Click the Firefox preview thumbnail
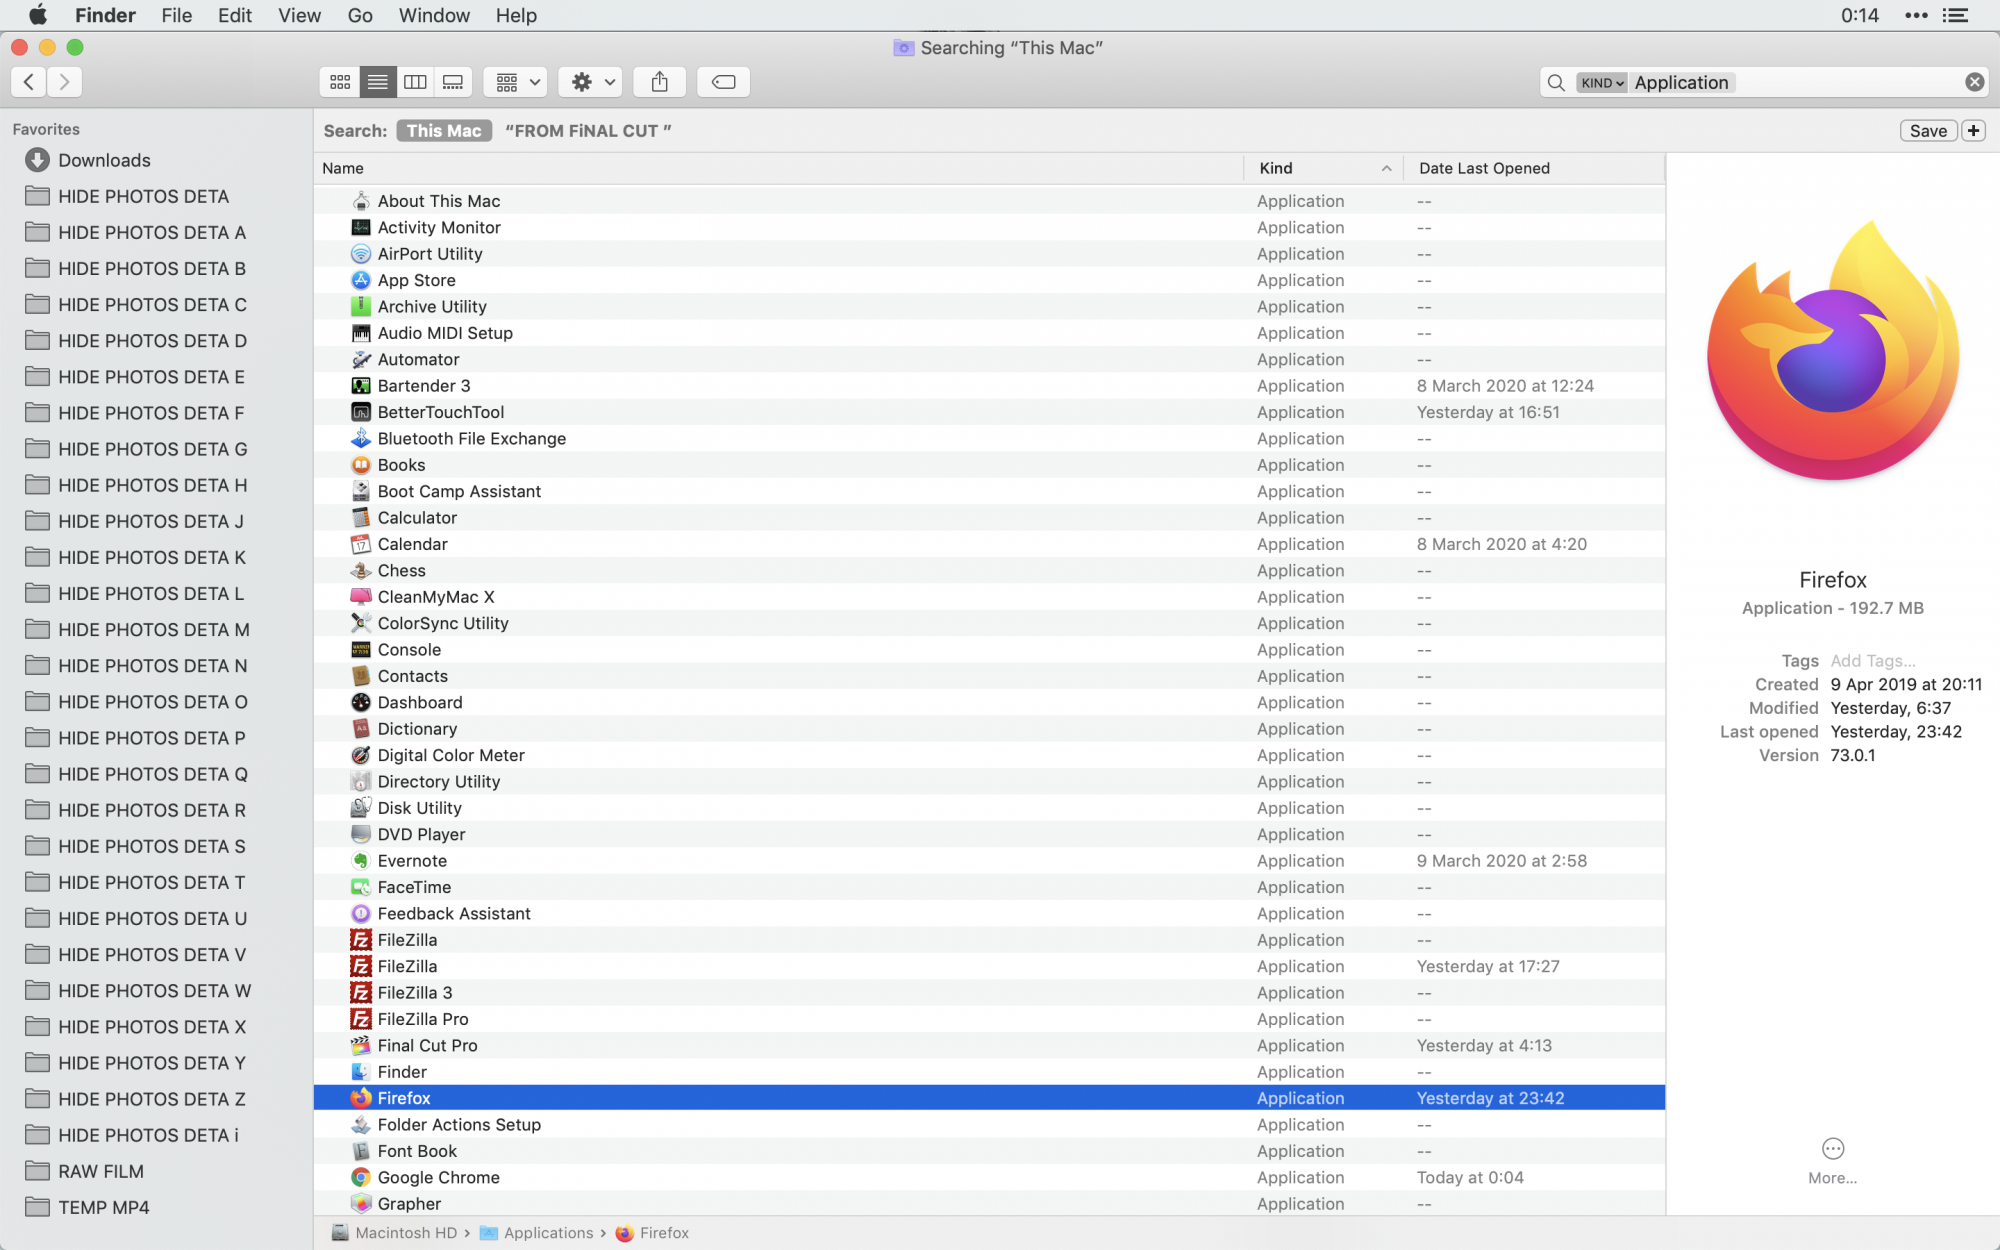 tap(1832, 350)
